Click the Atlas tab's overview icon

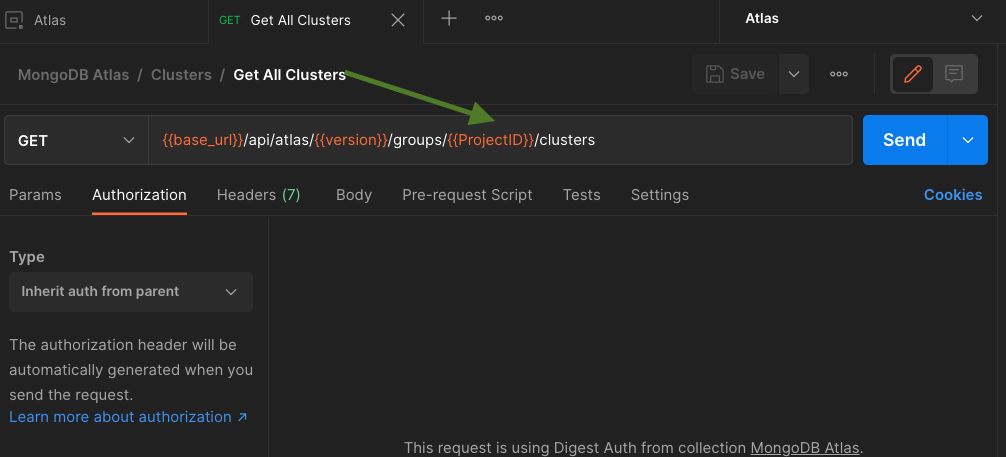pos(14,21)
